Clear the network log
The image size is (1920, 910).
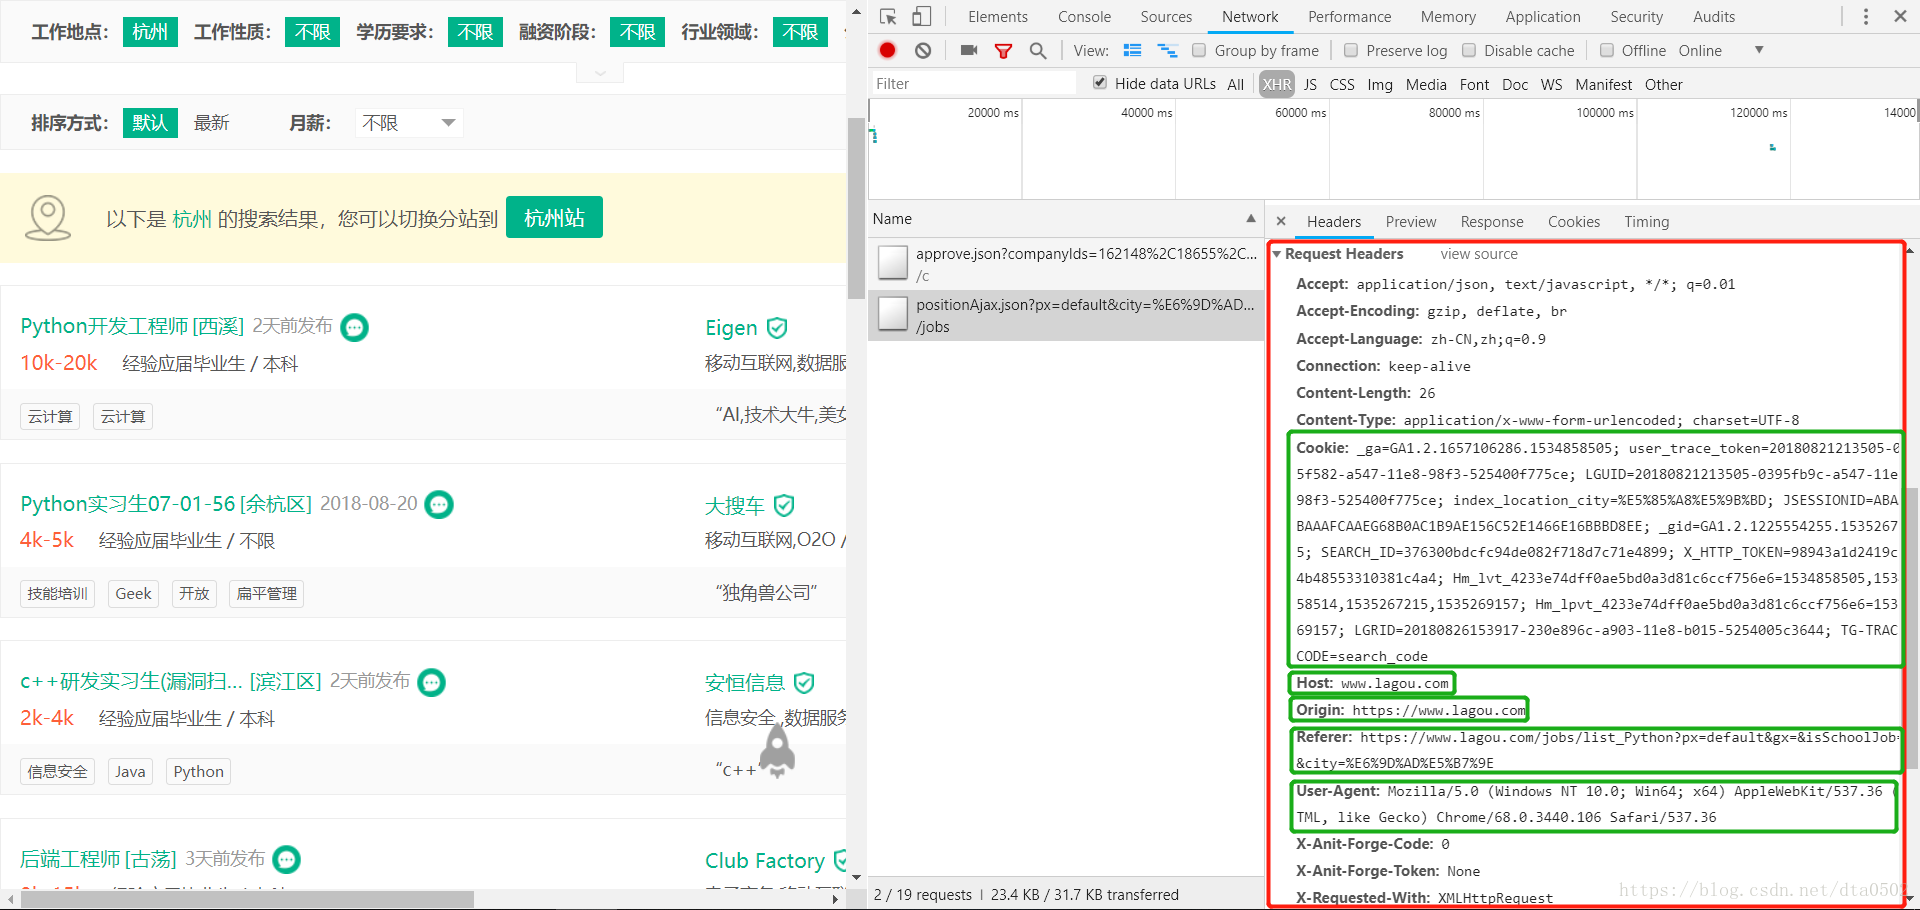tap(923, 50)
